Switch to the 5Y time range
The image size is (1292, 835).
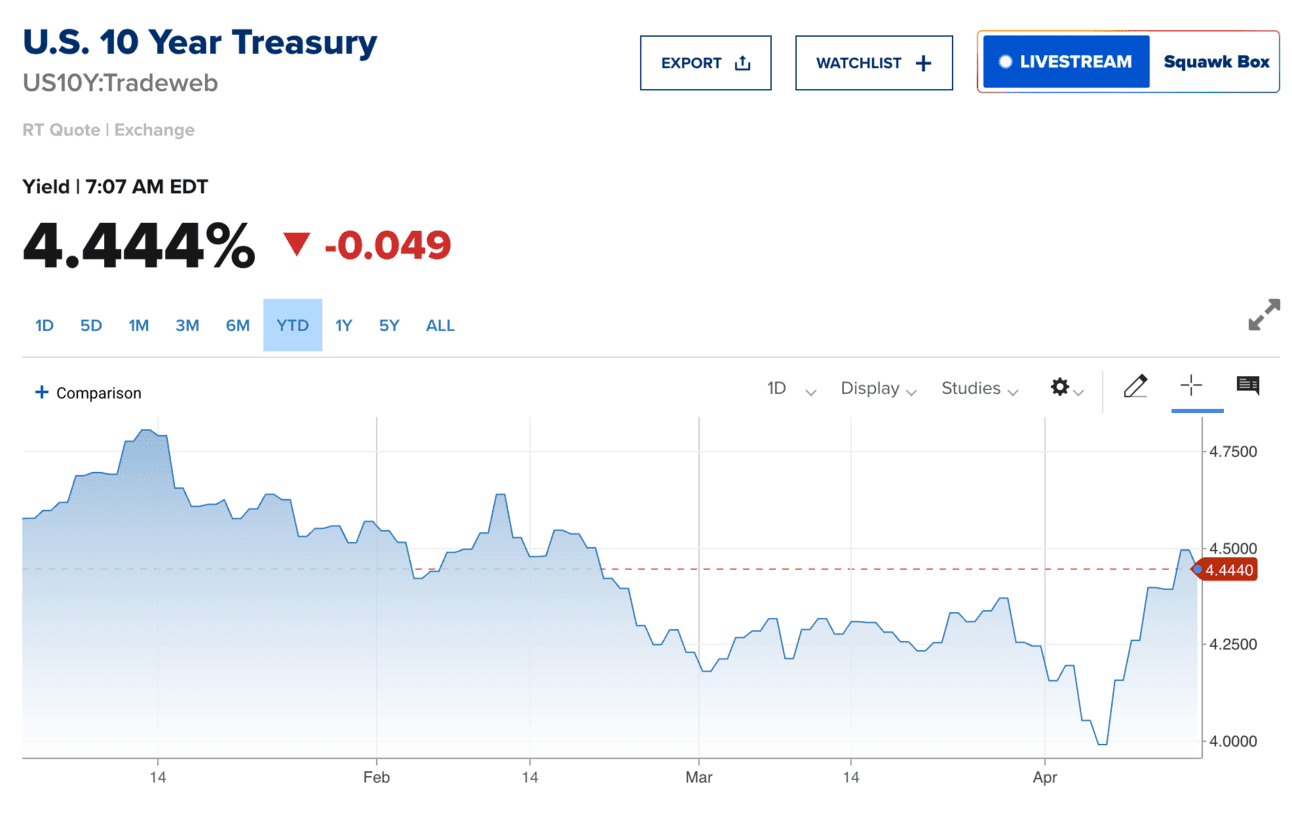[389, 325]
